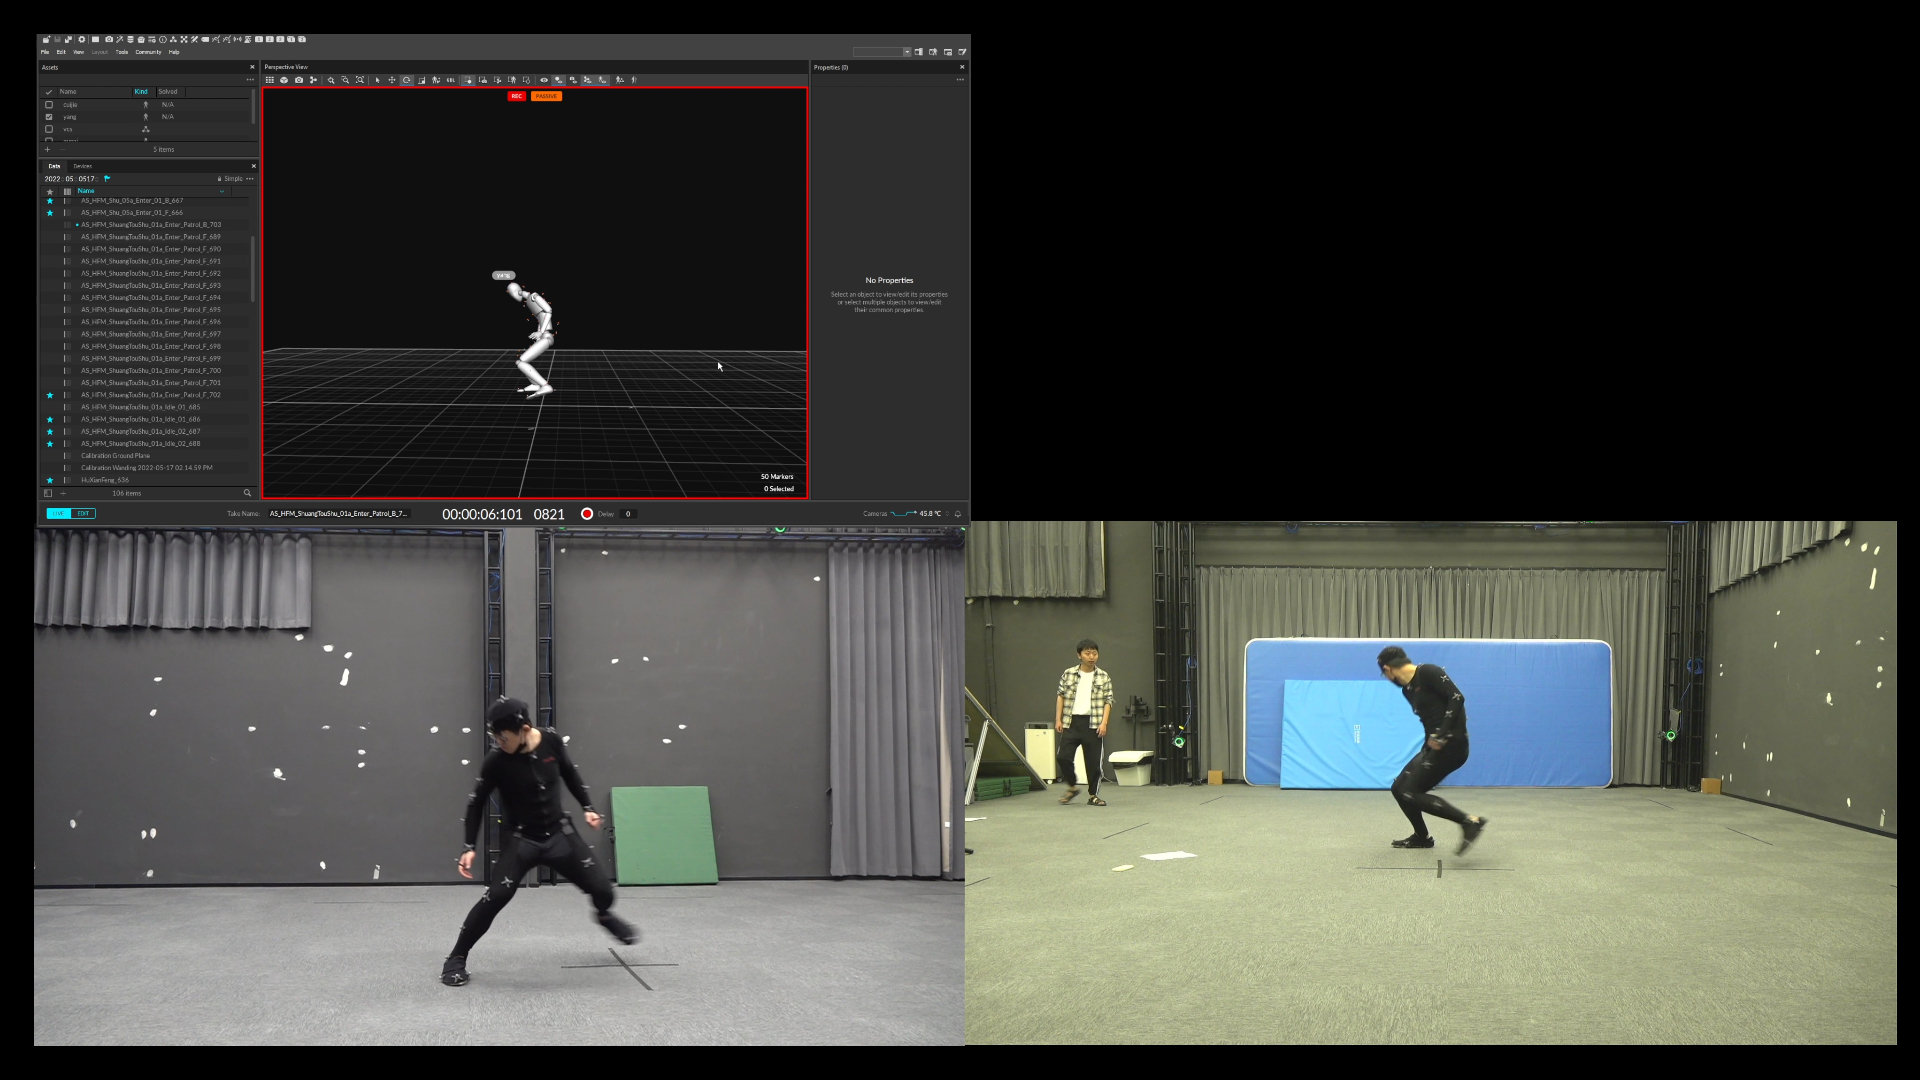The width and height of the screenshot is (1920, 1080).
Task: Click the settings gear icon in top toolbar
Action: pyautogui.click(x=82, y=40)
